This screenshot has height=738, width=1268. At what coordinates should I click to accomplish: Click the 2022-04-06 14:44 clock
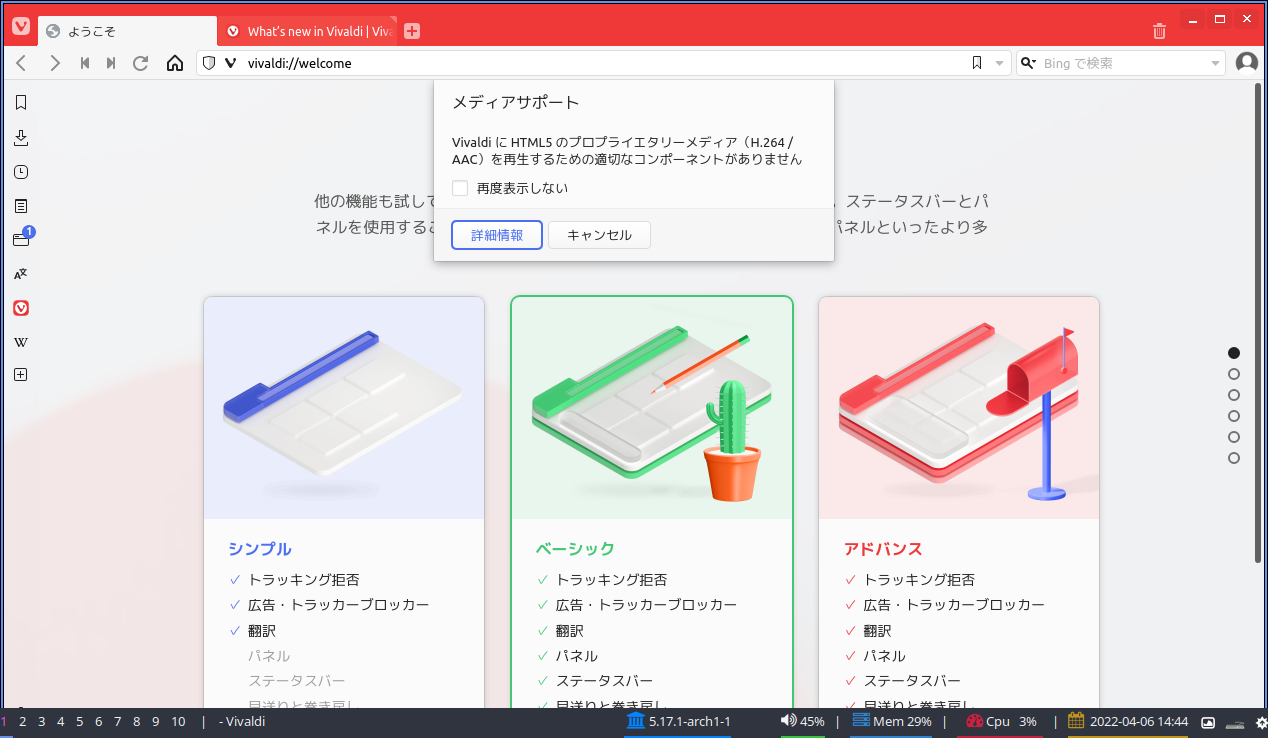pyautogui.click(x=1128, y=721)
